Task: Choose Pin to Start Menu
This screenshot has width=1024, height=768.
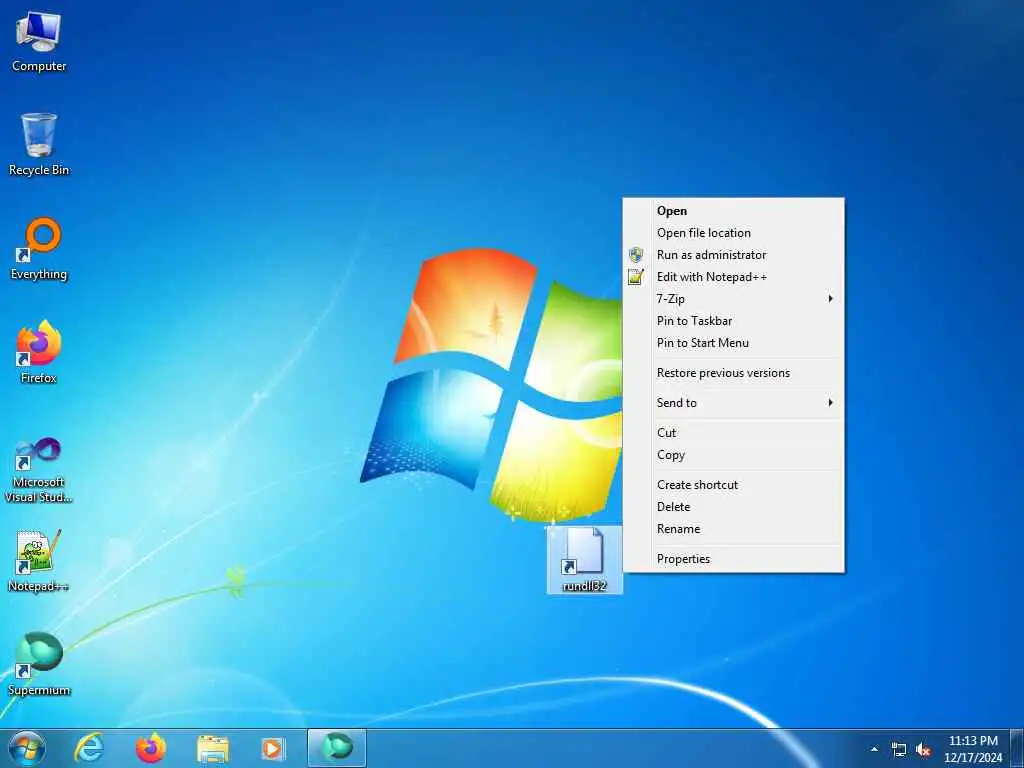Action: (x=733, y=343)
